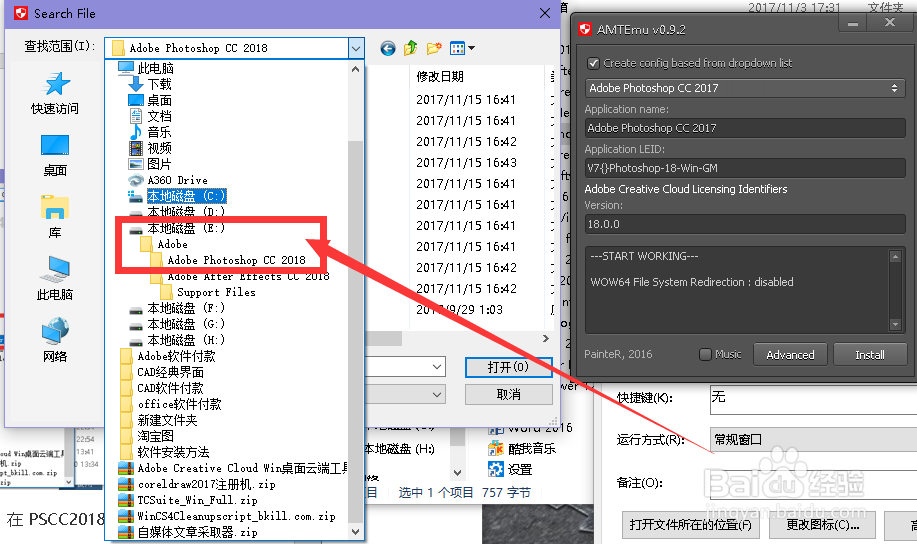The height and width of the screenshot is (544, 917).
Task: Click the 快捷键 shortcut key field
Action: (x=813, y=400)
